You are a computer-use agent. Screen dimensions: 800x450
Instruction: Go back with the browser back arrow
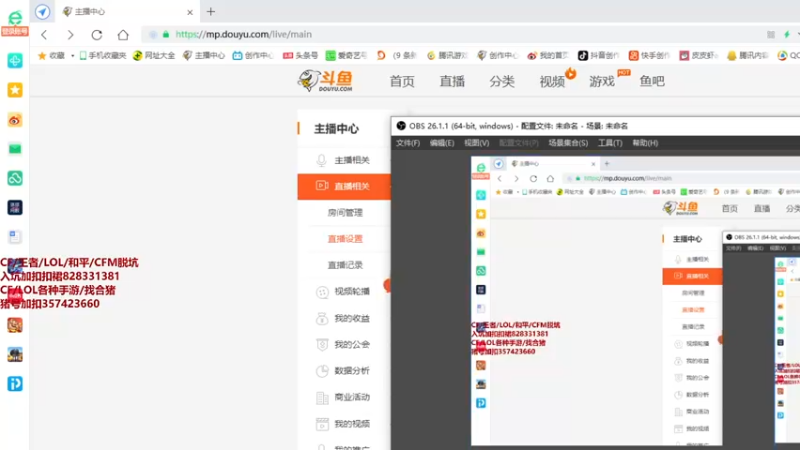point(44,35)
